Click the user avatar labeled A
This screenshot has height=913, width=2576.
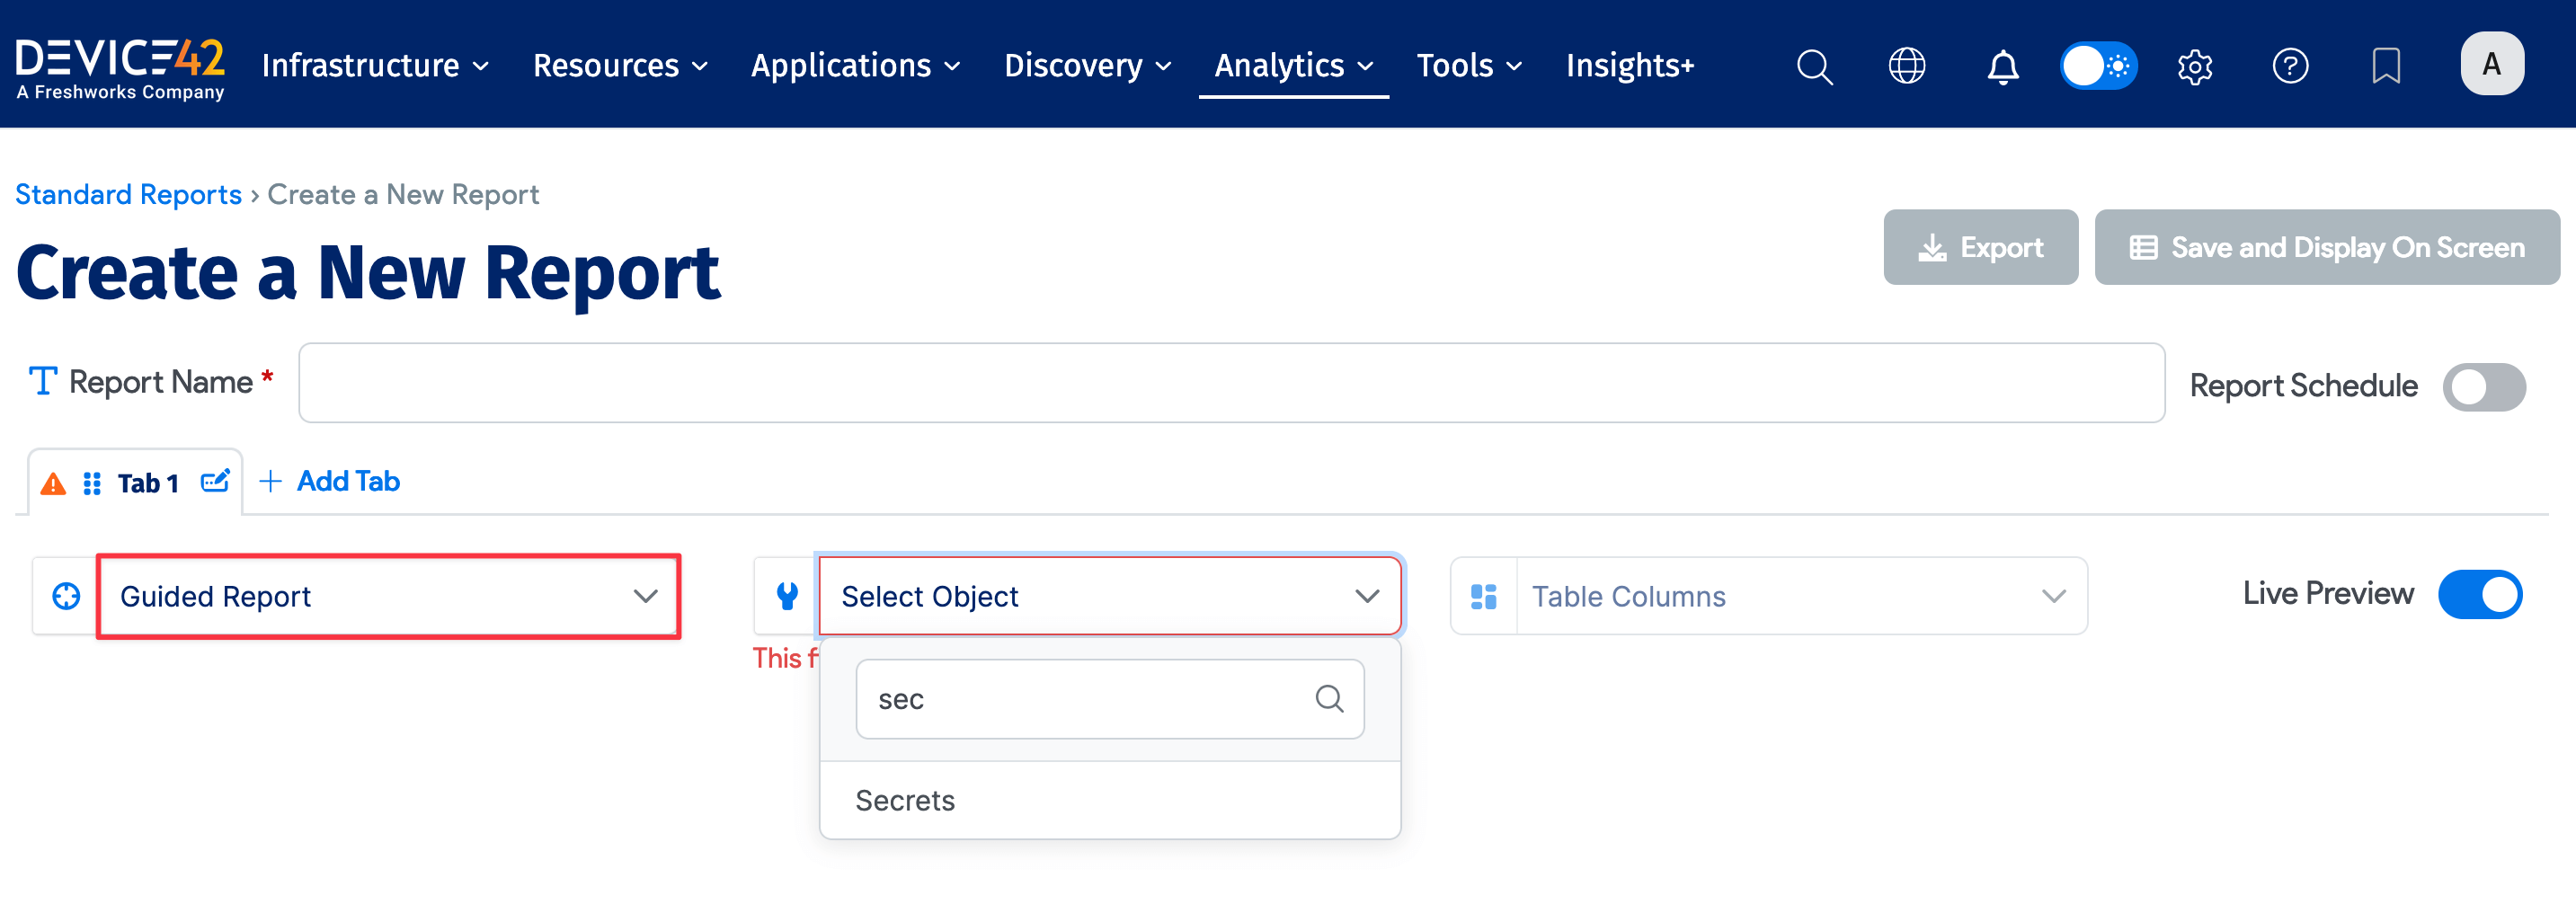[2491, 64]
